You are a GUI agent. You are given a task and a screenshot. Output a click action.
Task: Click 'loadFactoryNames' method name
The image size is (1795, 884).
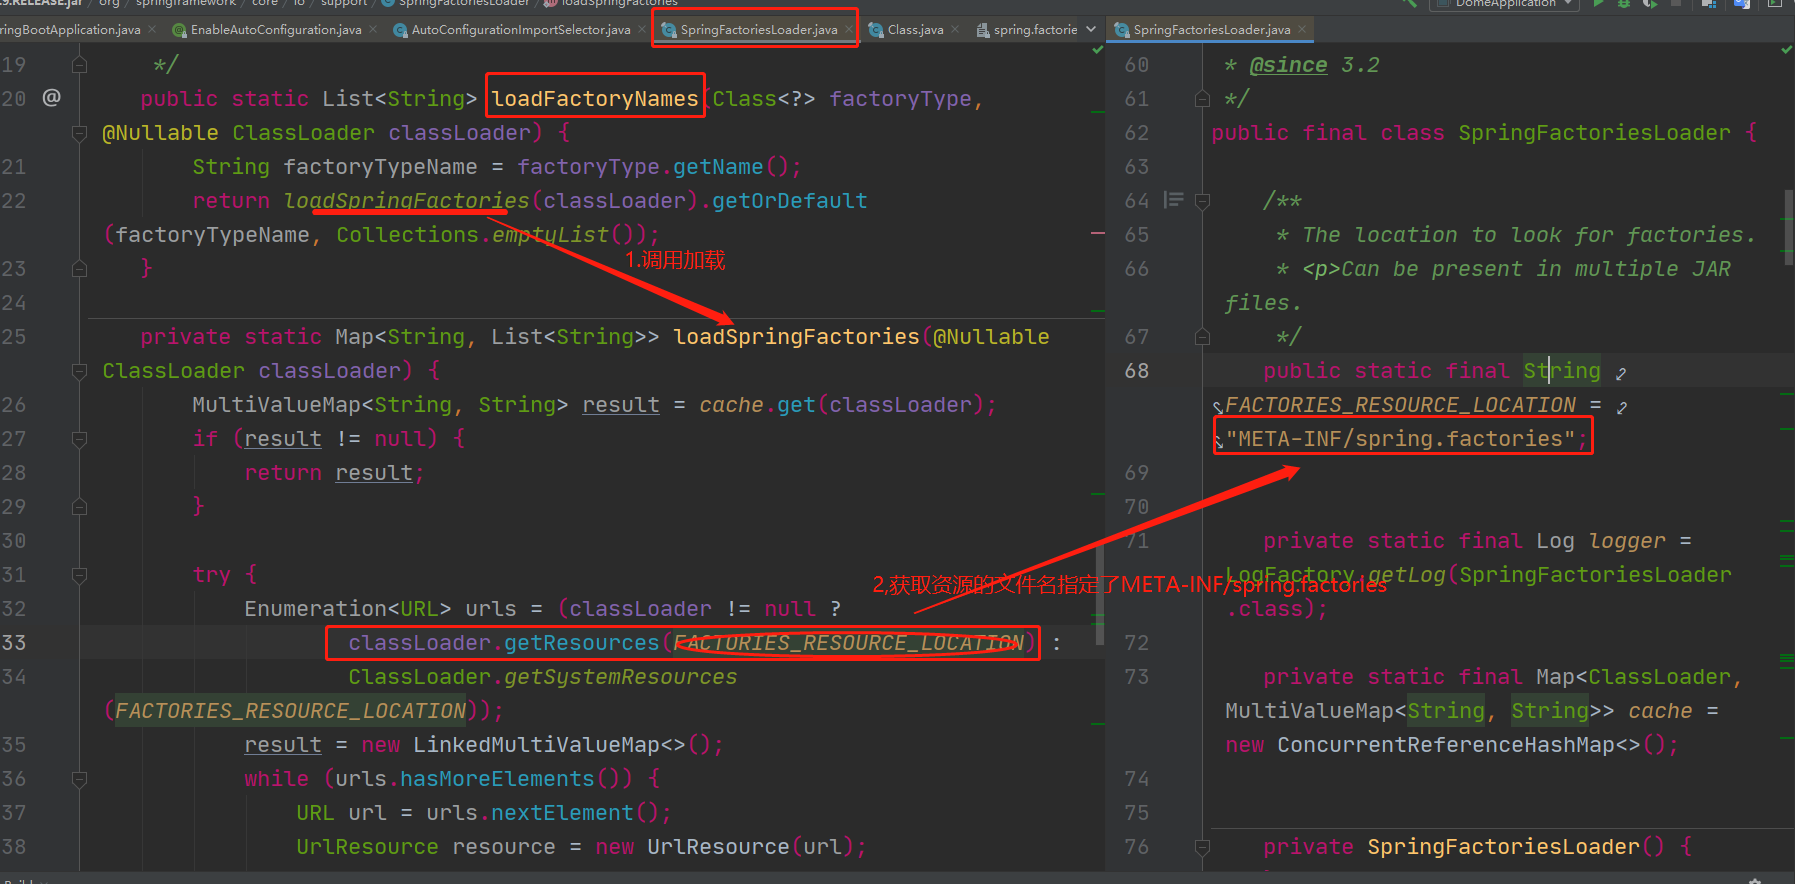595,98
